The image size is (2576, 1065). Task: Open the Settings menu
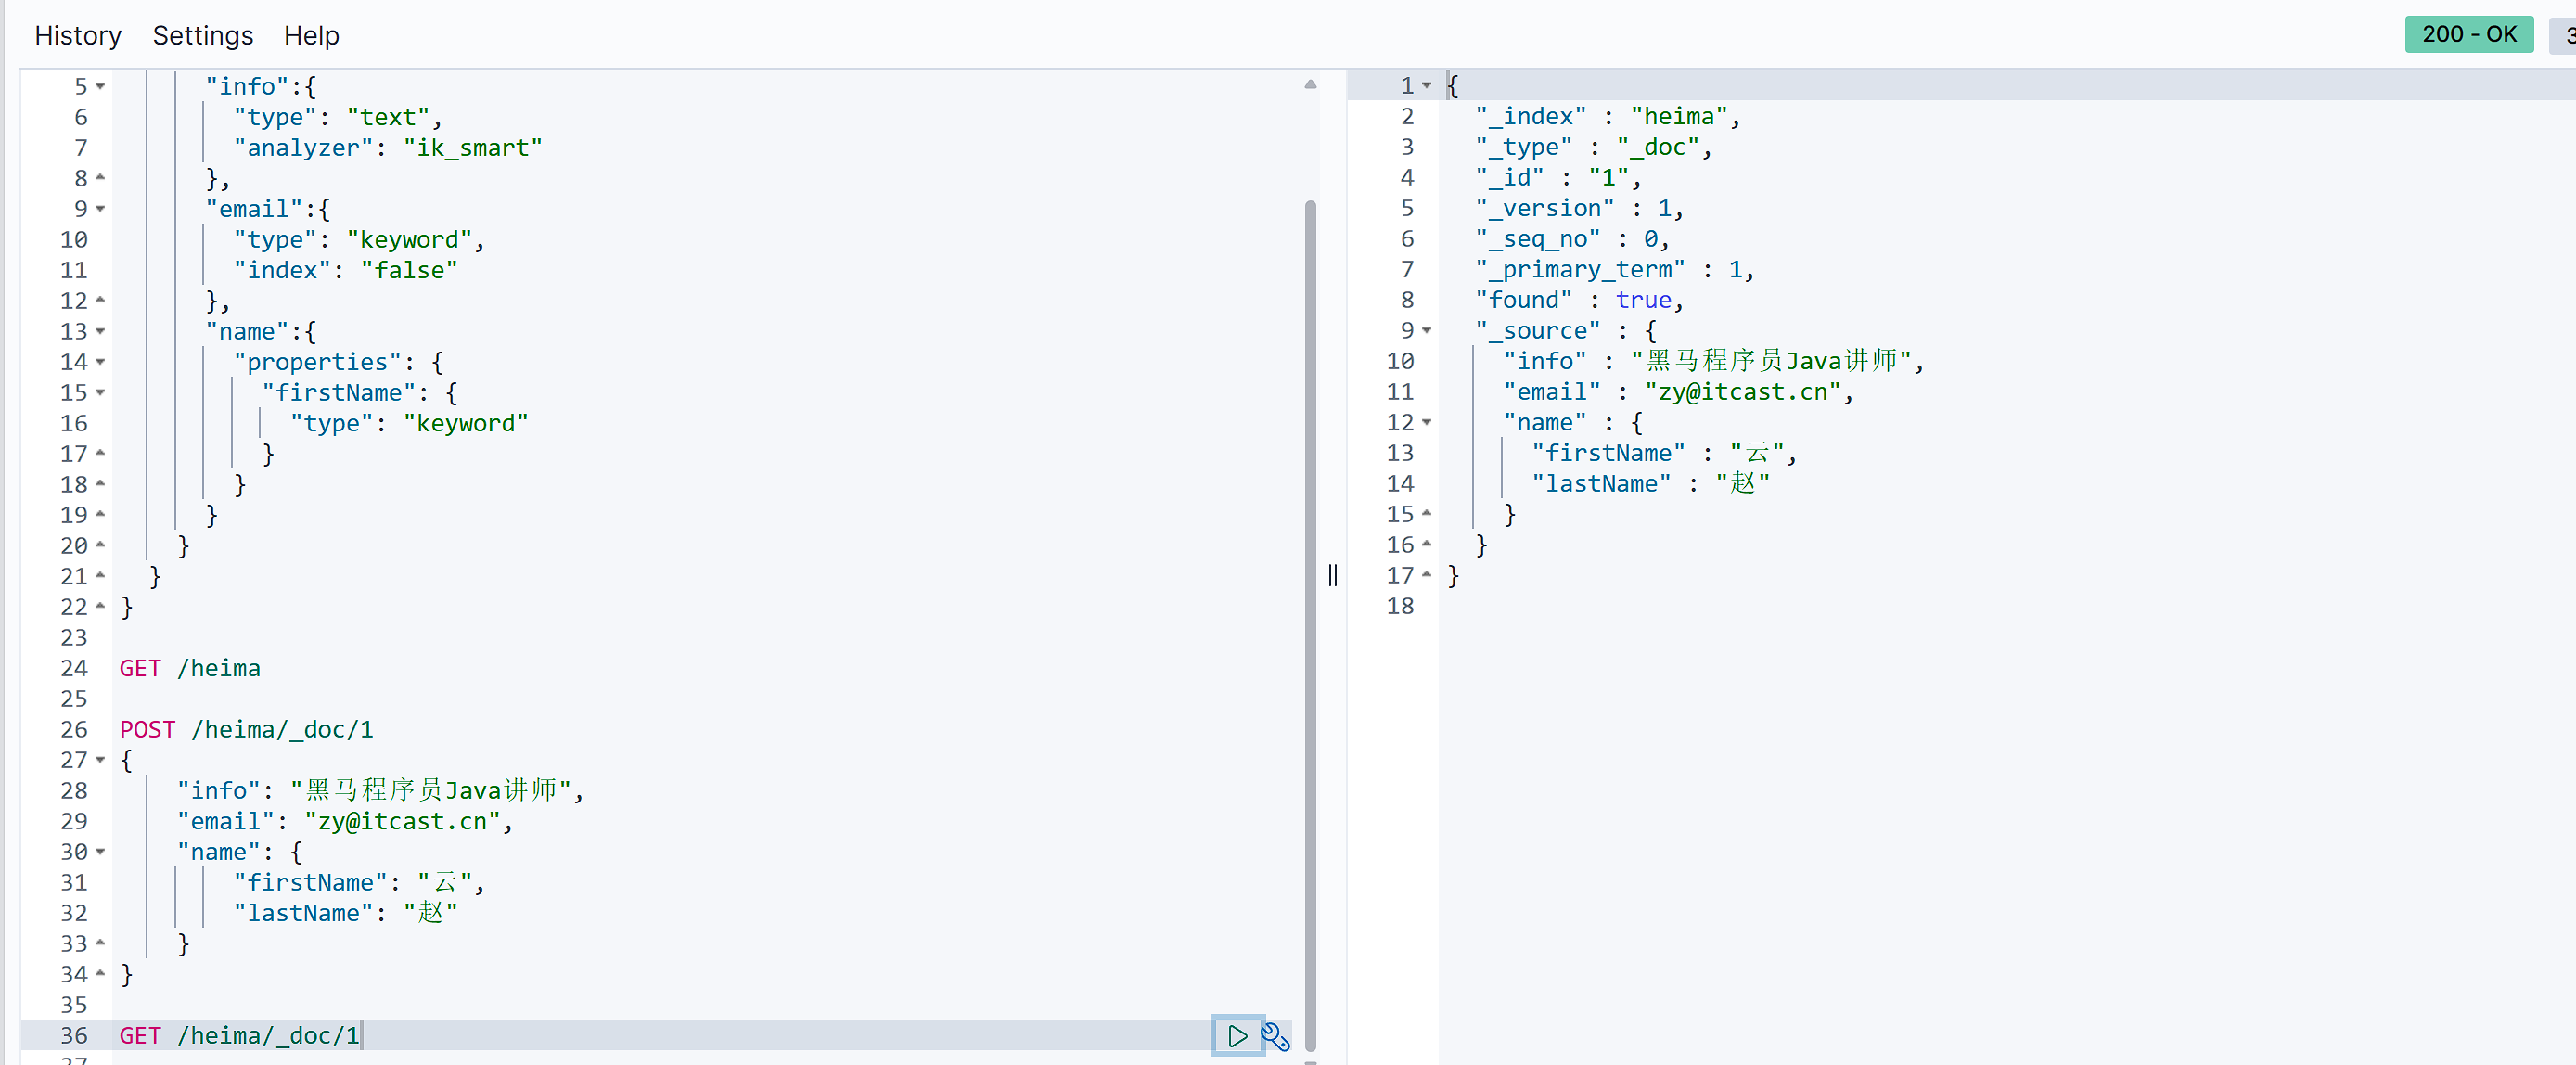point(203,36)
